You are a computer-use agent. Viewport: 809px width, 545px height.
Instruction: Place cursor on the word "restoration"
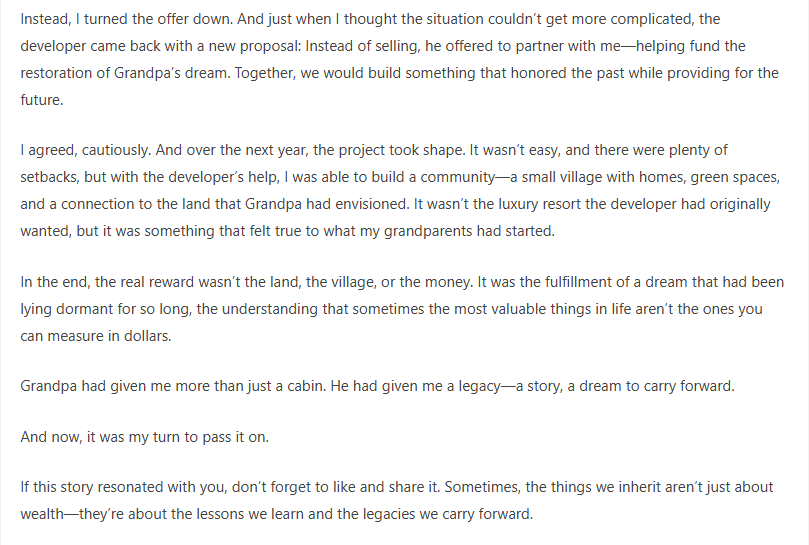(58, 74)
